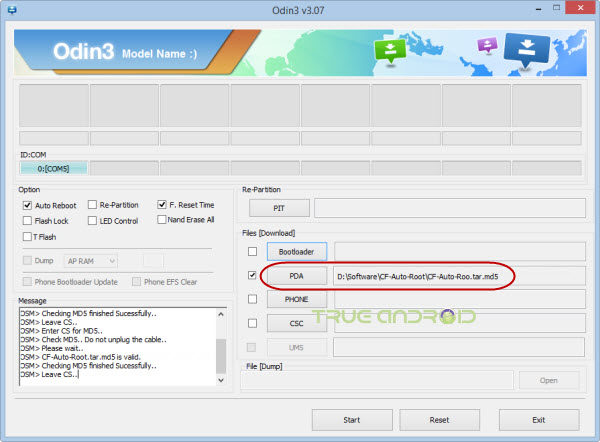Click the PIT file path field

coord(450,208)
